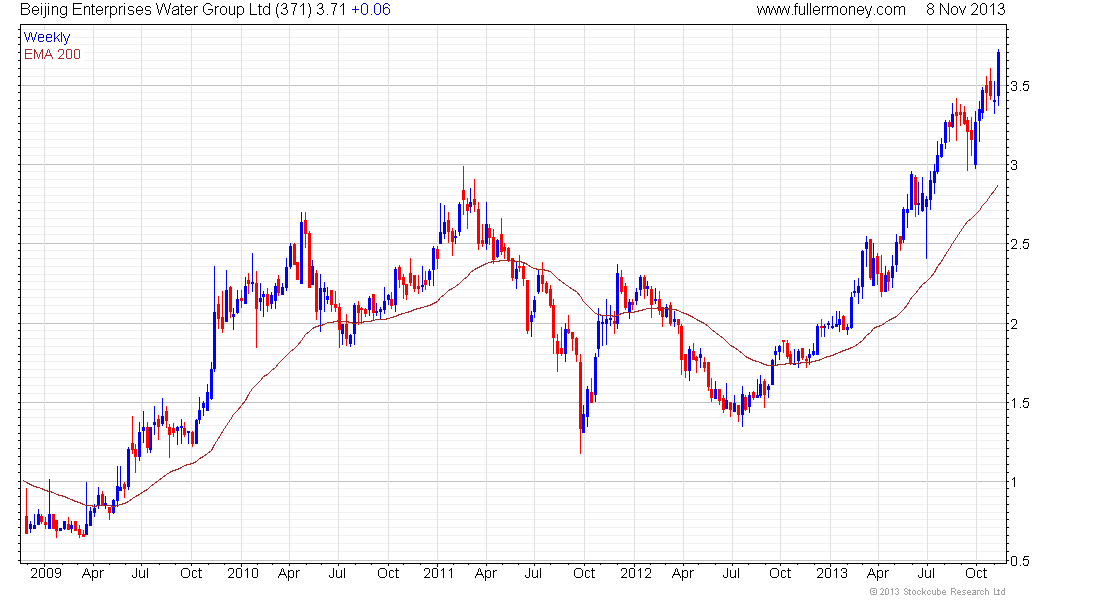Click the '2012' year label on time axis
The height and width of the screenshot is (600, 1100).
pyautogui.click(x=636, y=573)
